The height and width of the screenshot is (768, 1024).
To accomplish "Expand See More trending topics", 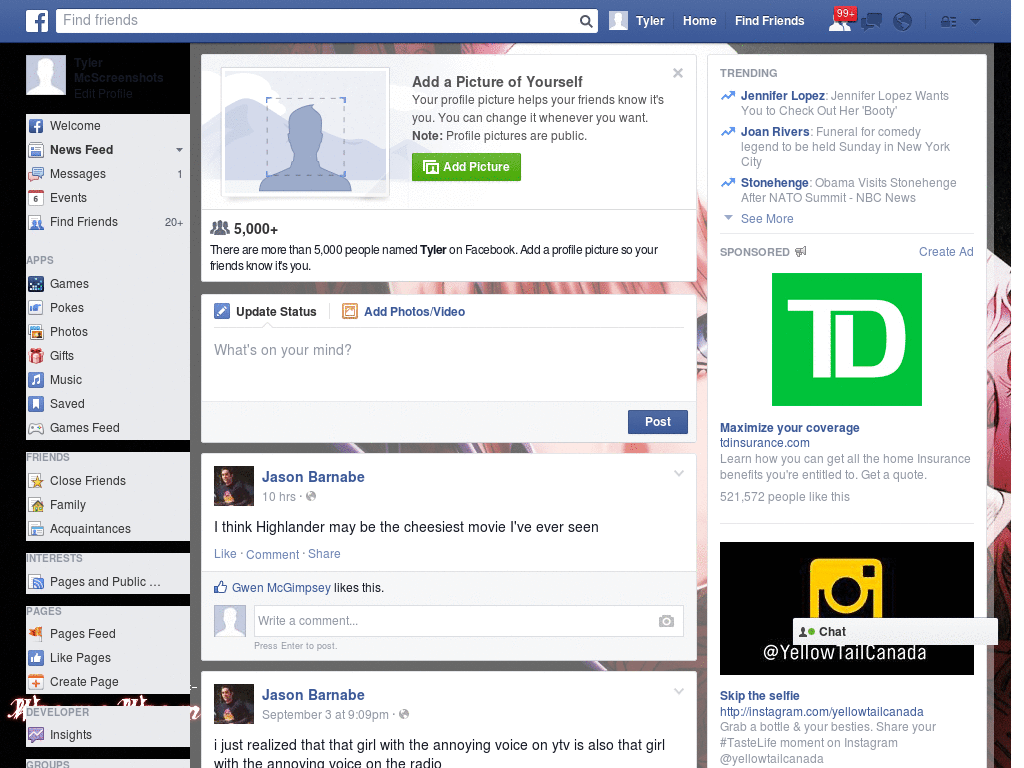I will [767, 219].
